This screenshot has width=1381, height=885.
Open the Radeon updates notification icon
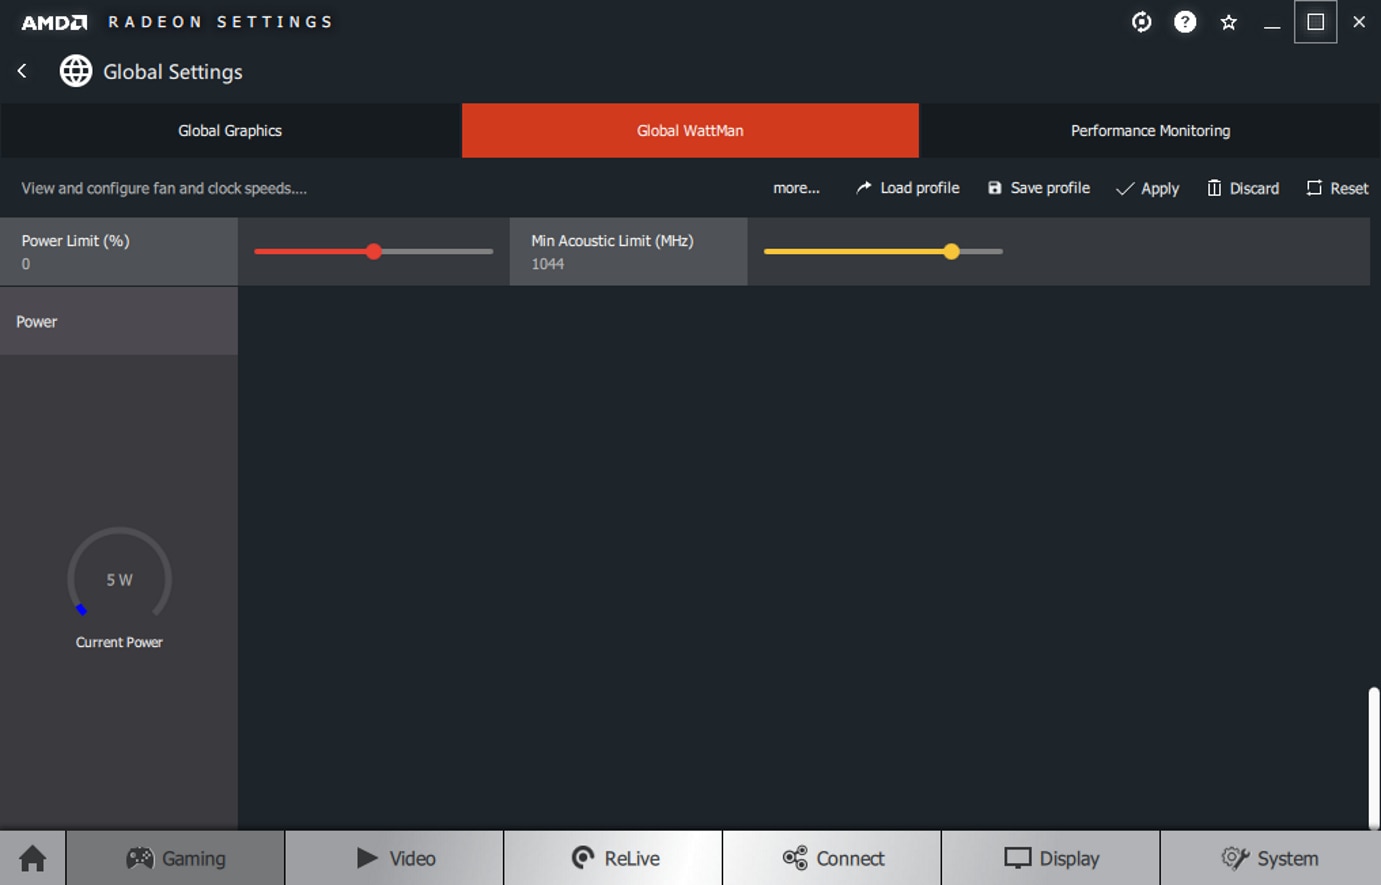coord(1141,22)
